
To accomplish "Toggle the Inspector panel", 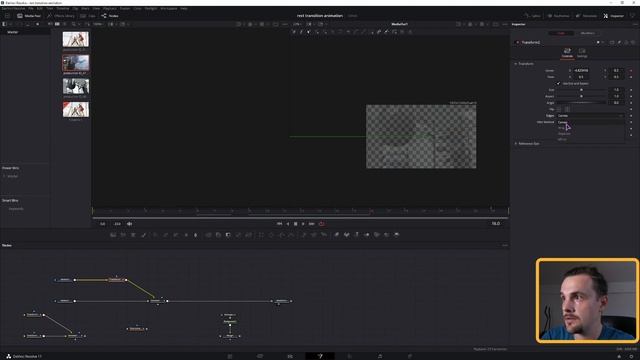I will point(613,16).
